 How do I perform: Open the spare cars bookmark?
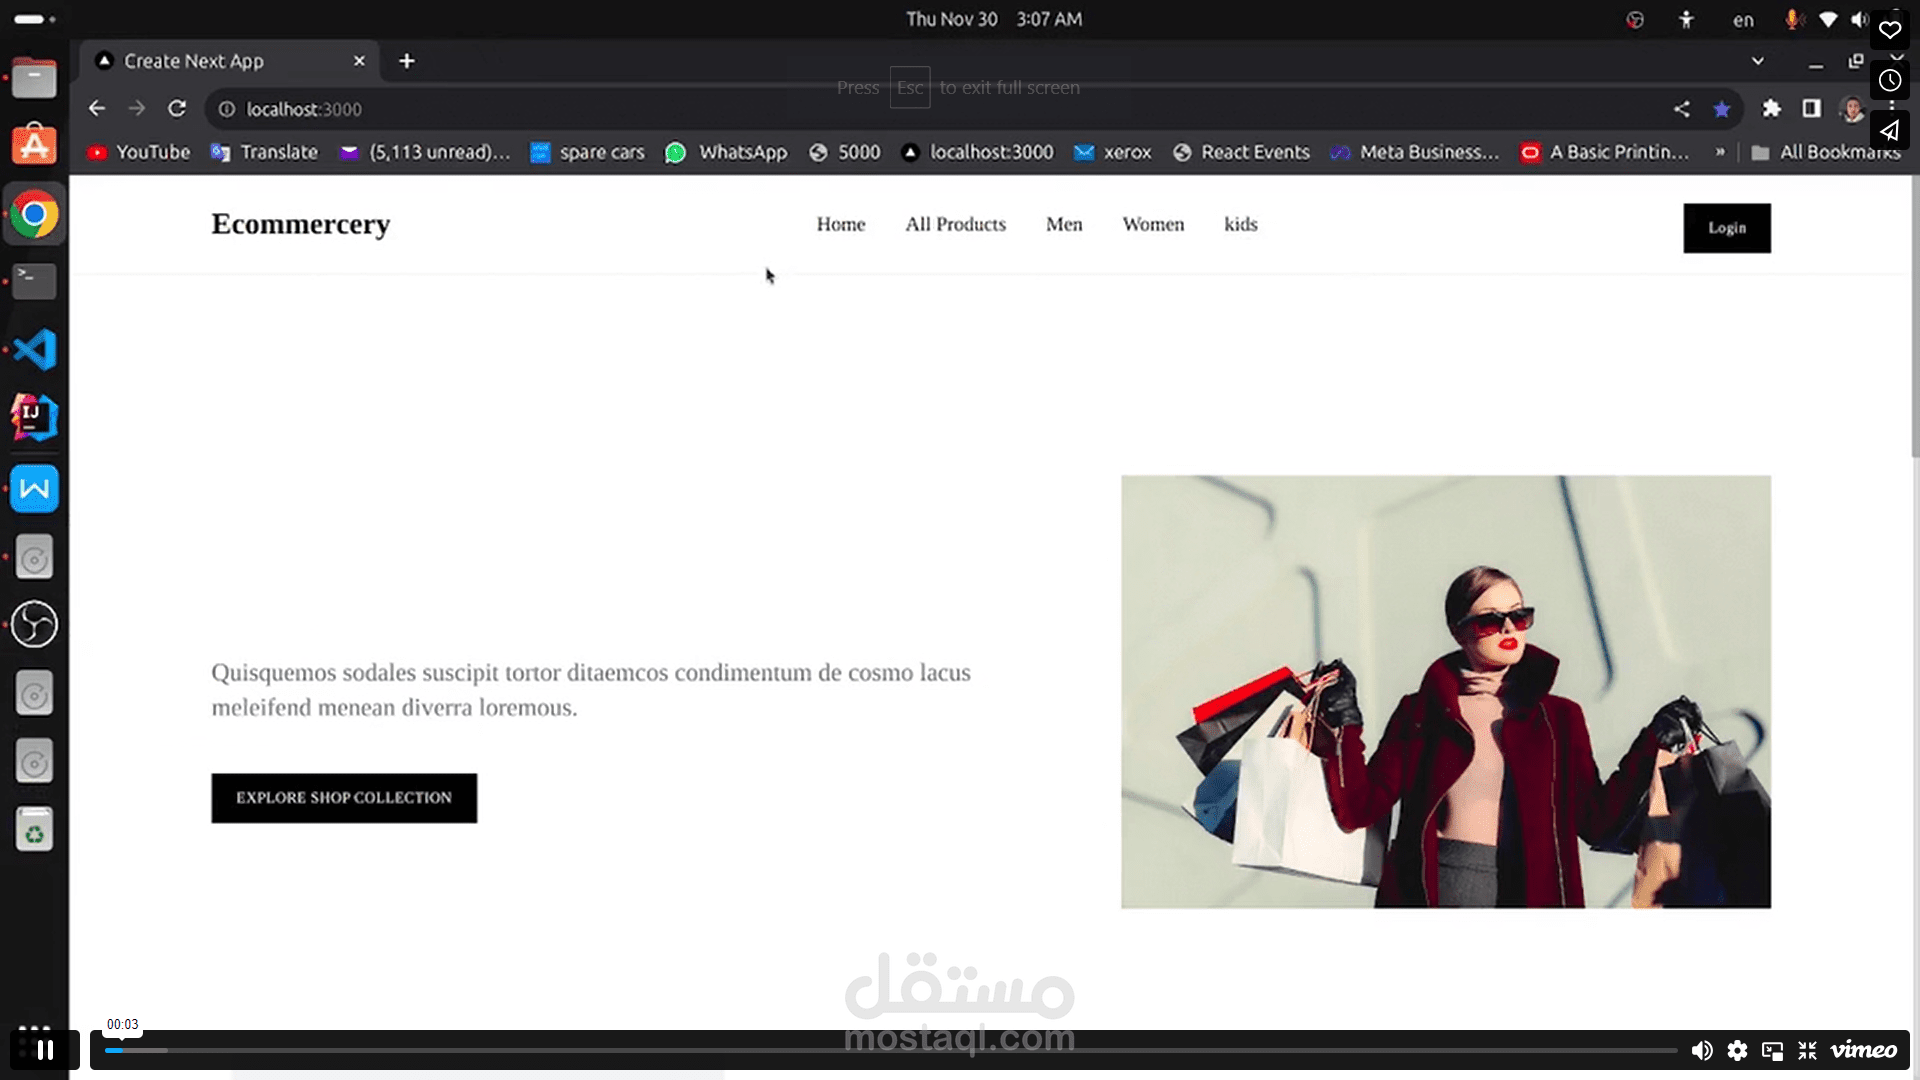click(x=588, y=152)
